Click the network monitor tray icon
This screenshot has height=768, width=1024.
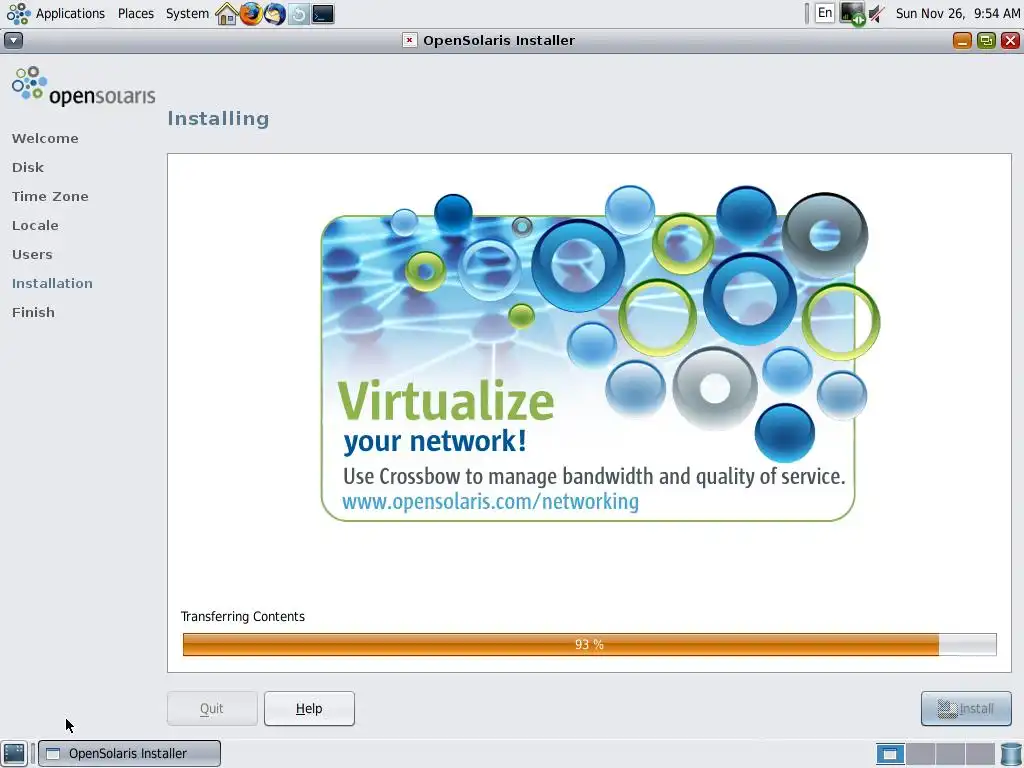(852, 13)
